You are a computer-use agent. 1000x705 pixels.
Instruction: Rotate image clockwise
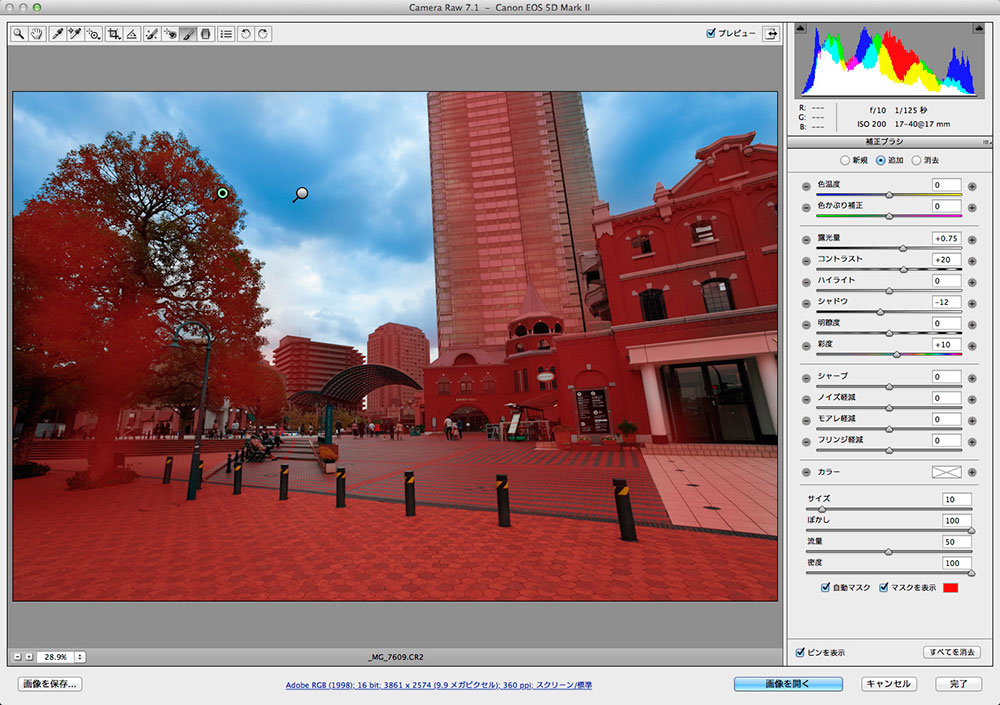[x=263, y=34]
